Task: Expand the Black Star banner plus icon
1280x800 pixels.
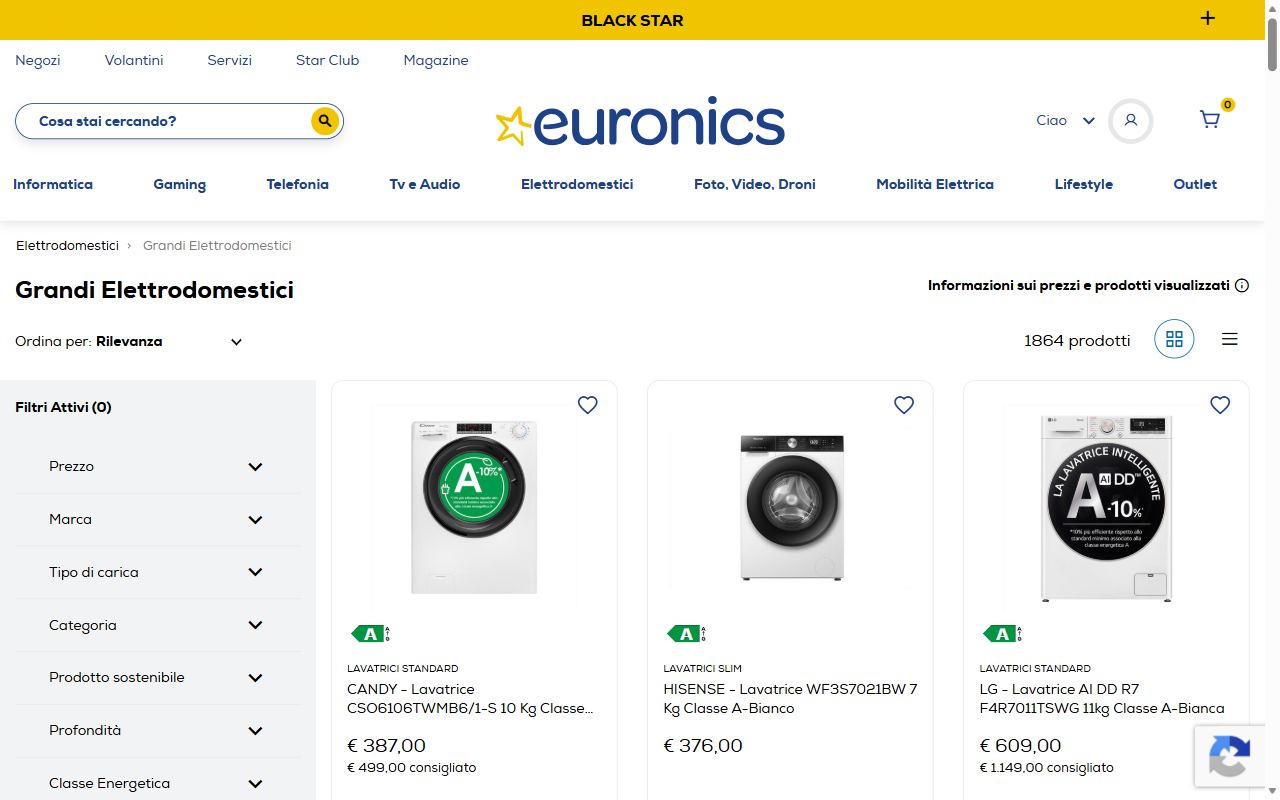Action: click(x=1208, y=18)
